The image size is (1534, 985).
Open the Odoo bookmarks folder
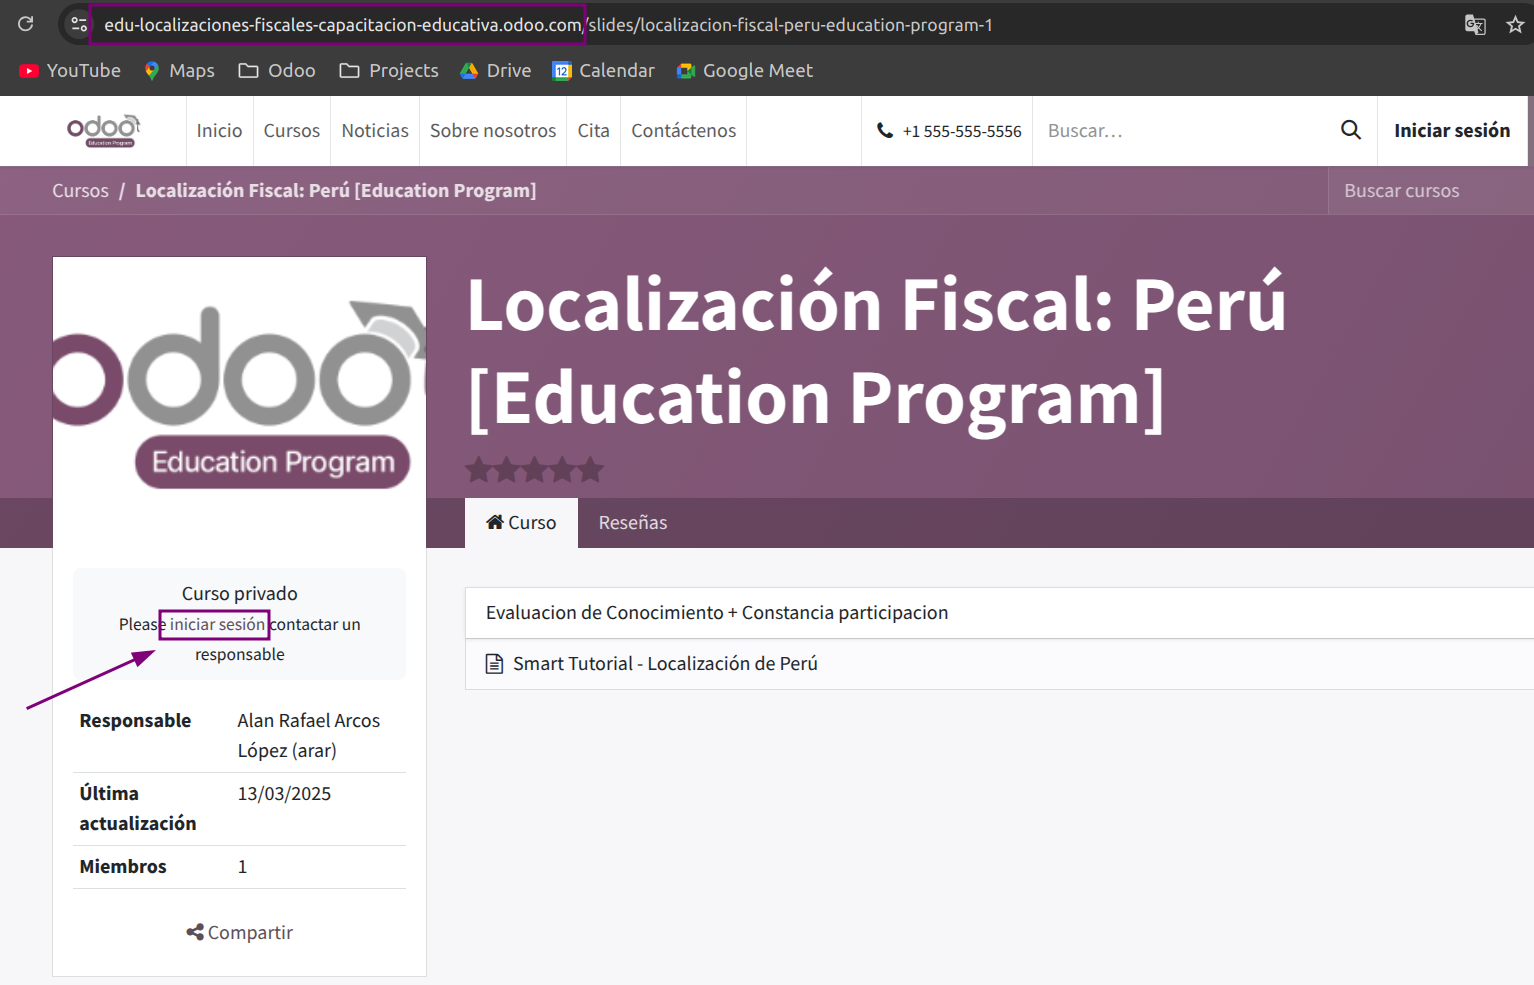click(x=277, y=71)
